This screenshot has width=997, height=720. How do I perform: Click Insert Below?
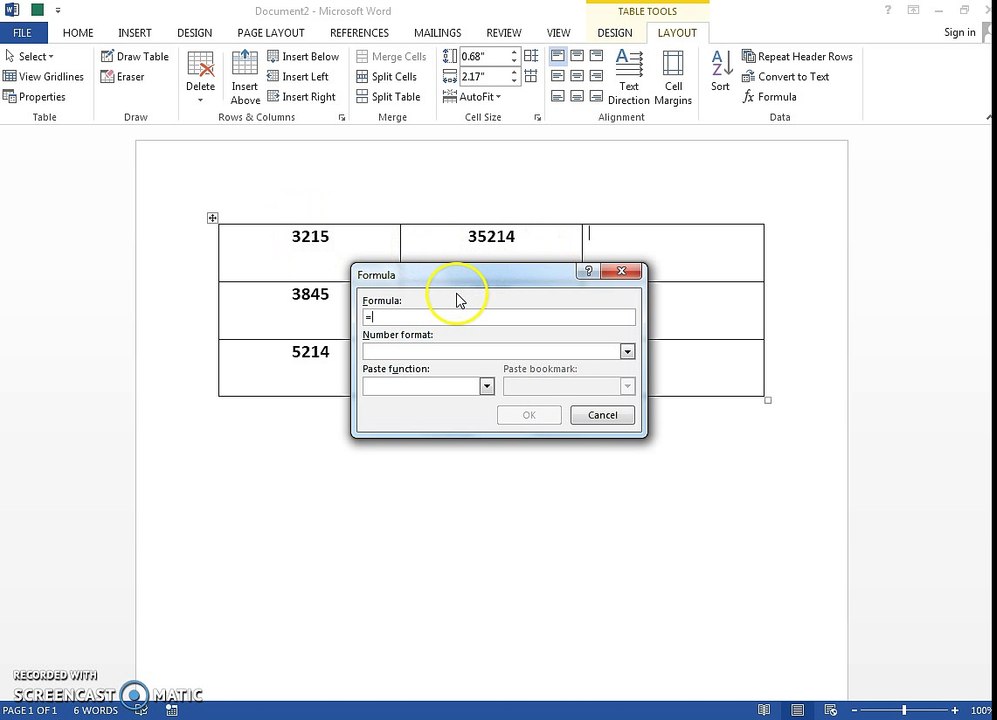click(303, 57)
